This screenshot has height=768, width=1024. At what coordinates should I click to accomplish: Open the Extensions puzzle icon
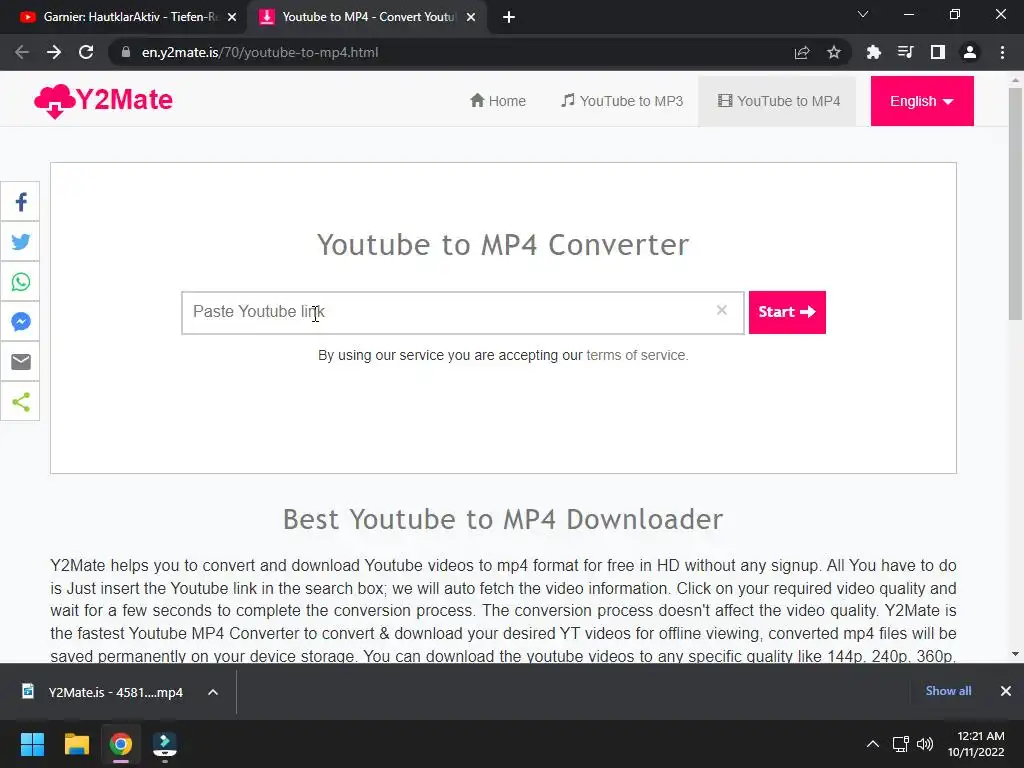coord(873,52)
